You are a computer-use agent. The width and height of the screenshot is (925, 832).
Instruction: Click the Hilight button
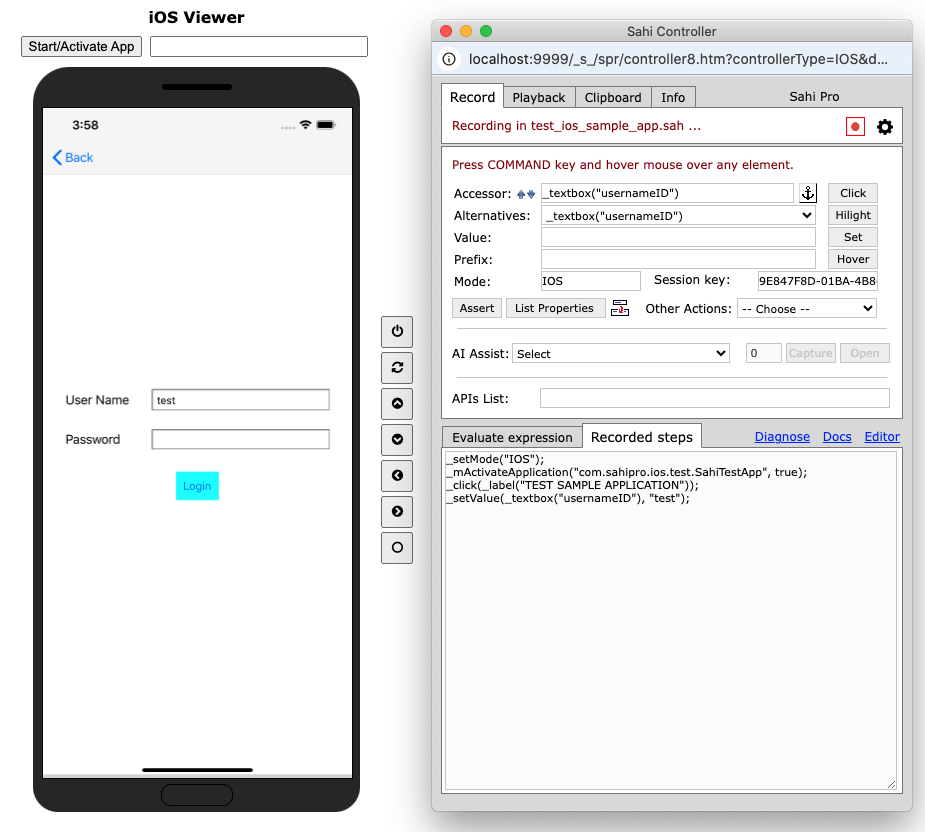[853, 215]
